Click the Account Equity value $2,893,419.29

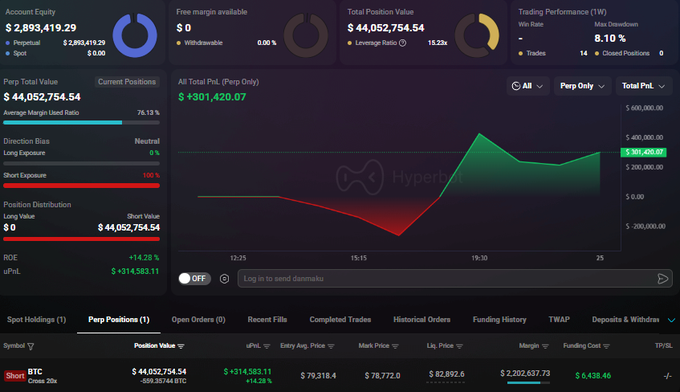[x=41, y=28]
